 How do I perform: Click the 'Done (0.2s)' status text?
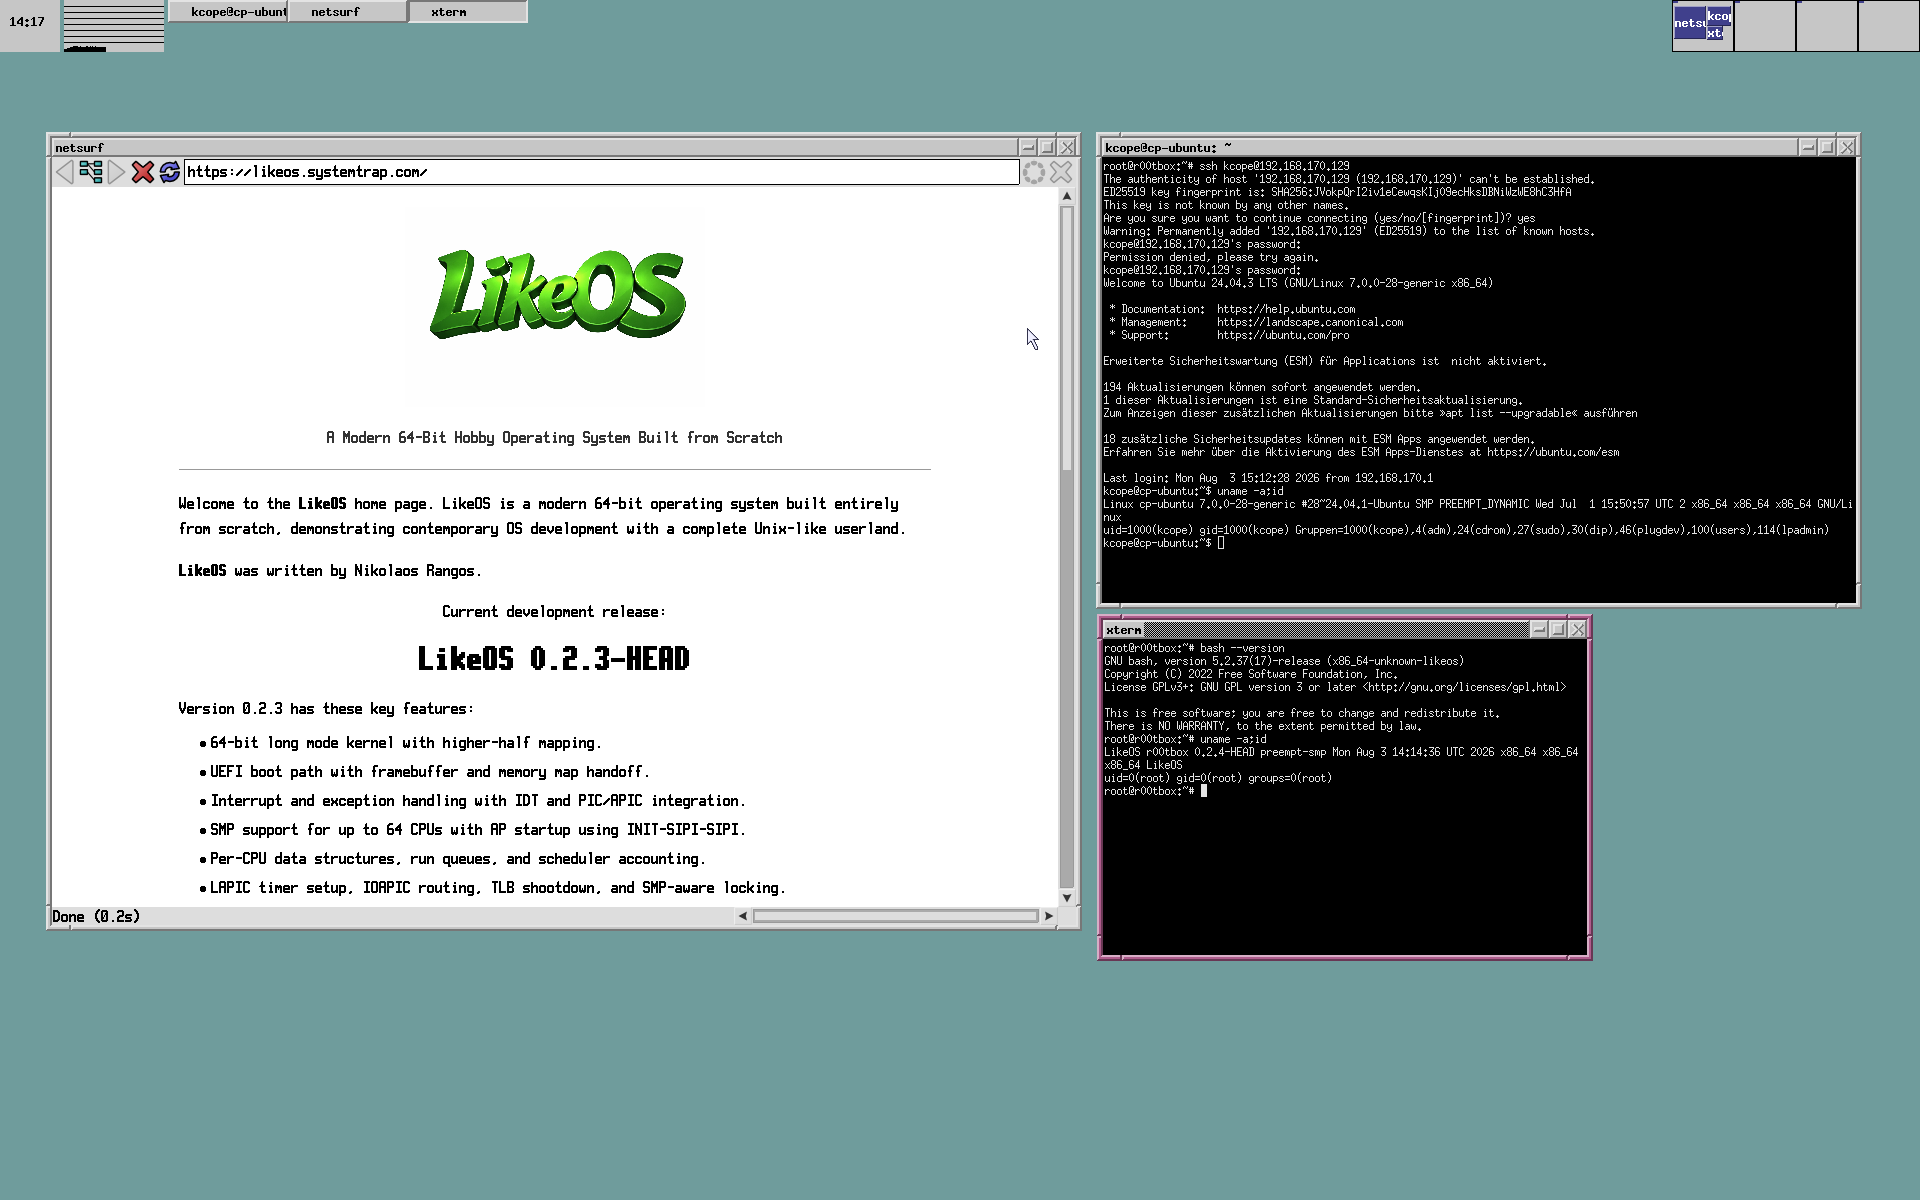pyautogui.click(x=96, y=917)
